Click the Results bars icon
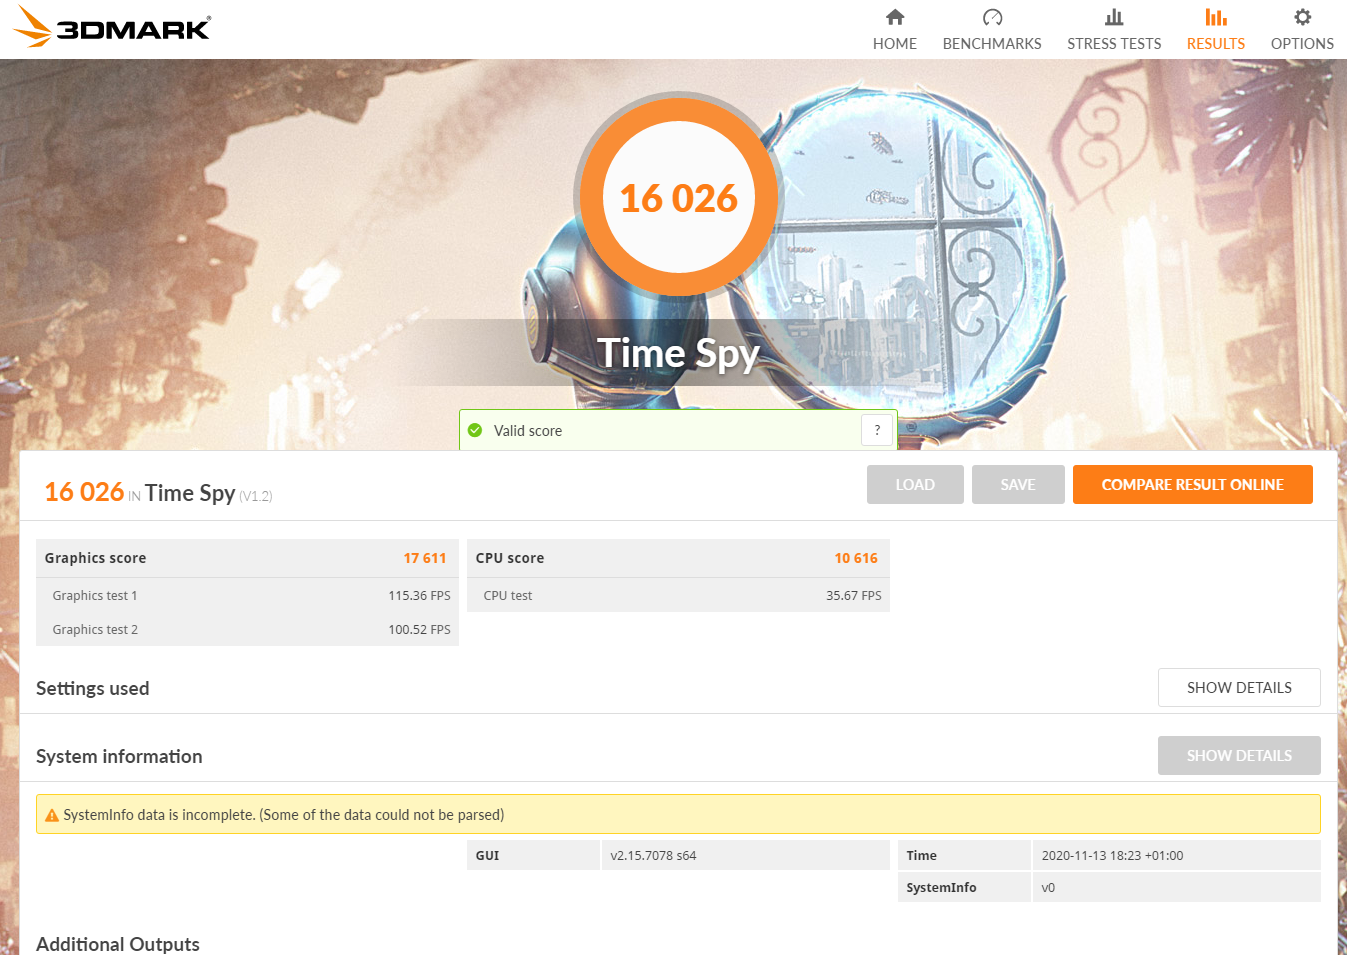The image size is (1347, 955). [1216, 17]
